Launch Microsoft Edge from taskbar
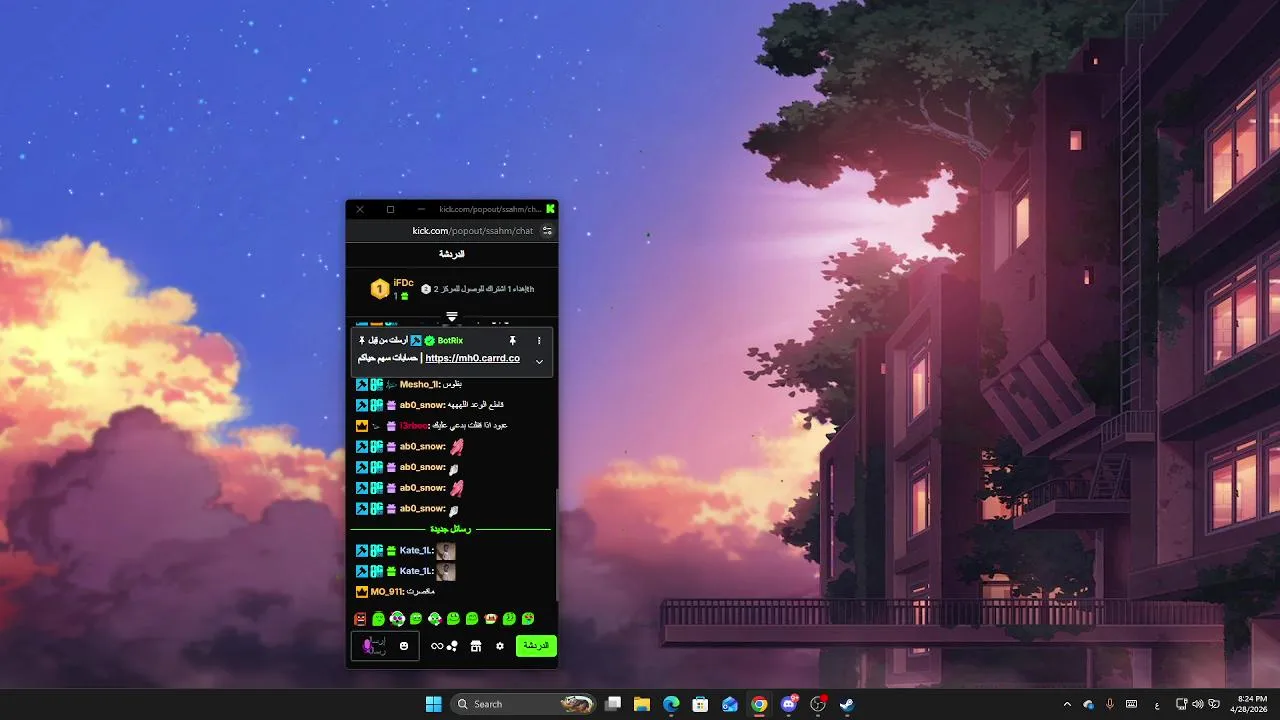This screenshot has width=1280, height=720. 671,704
